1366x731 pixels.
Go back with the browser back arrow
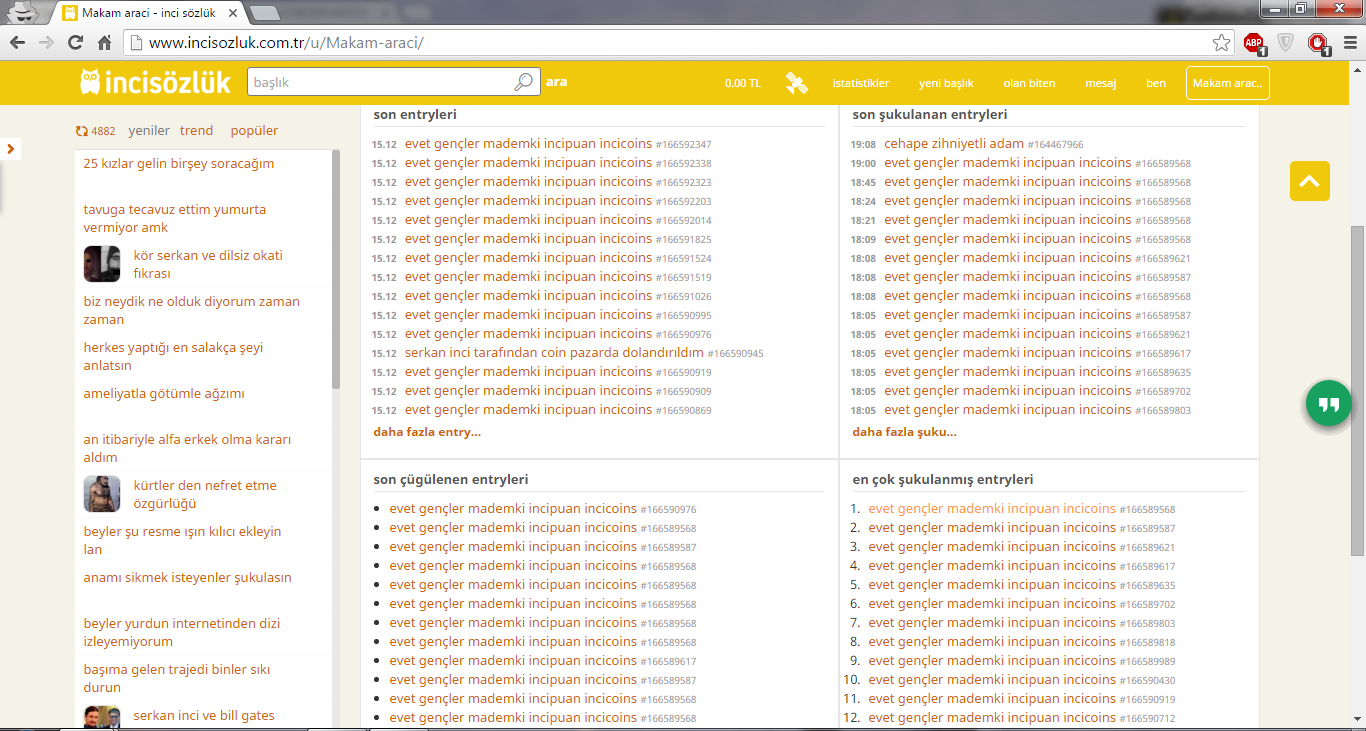16,43
